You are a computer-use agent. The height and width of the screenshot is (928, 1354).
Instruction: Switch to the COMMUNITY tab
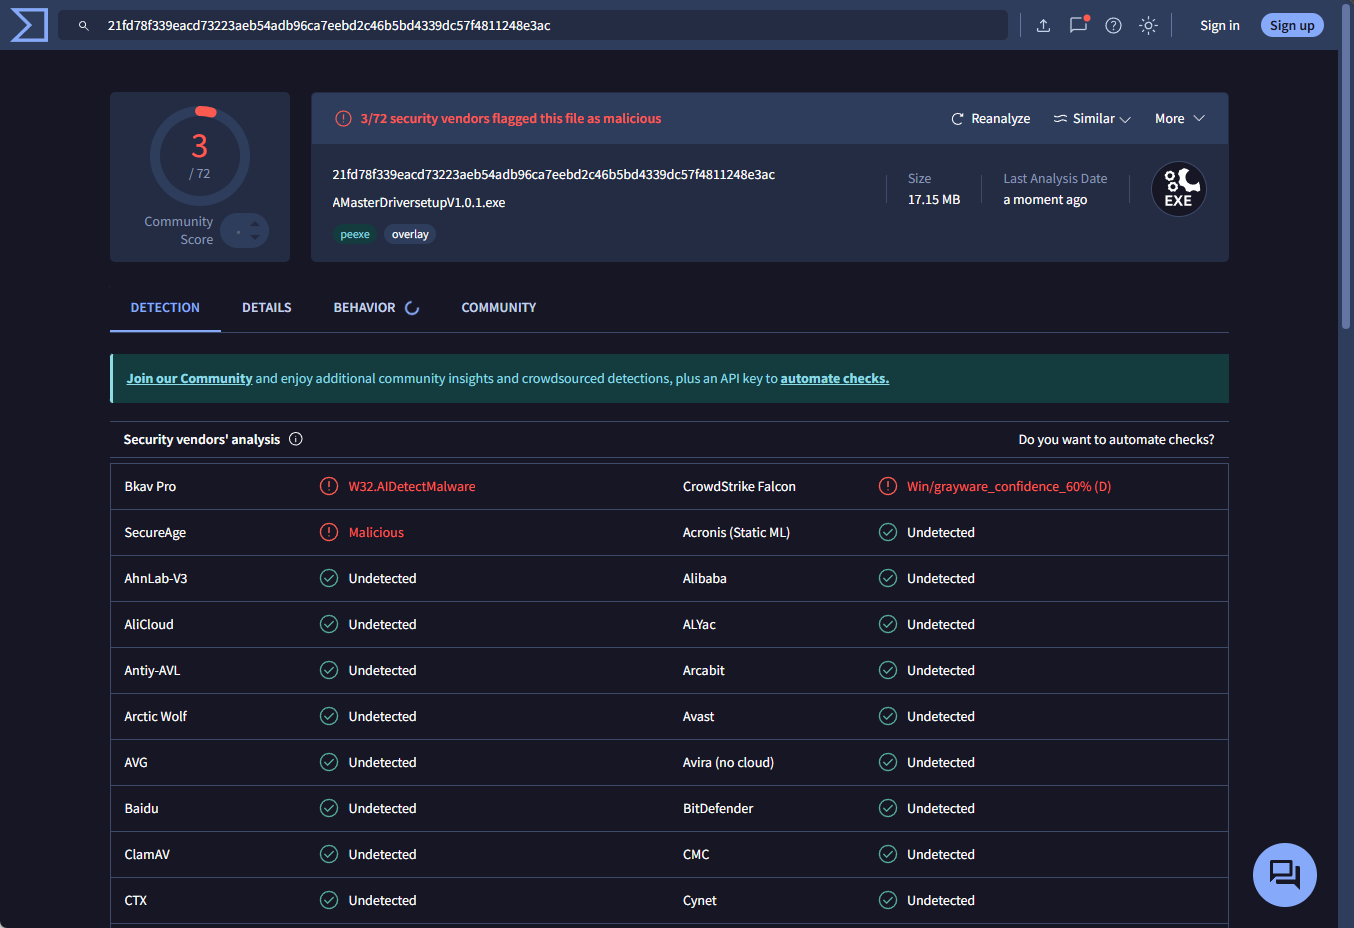point(499,308)
